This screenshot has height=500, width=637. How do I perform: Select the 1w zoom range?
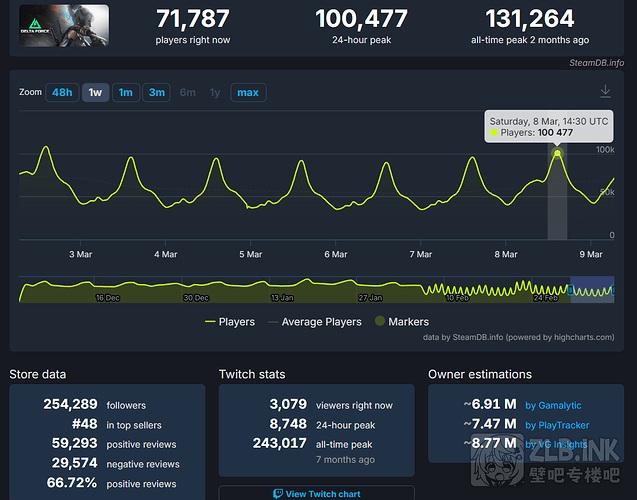click(x=95, y=93)
